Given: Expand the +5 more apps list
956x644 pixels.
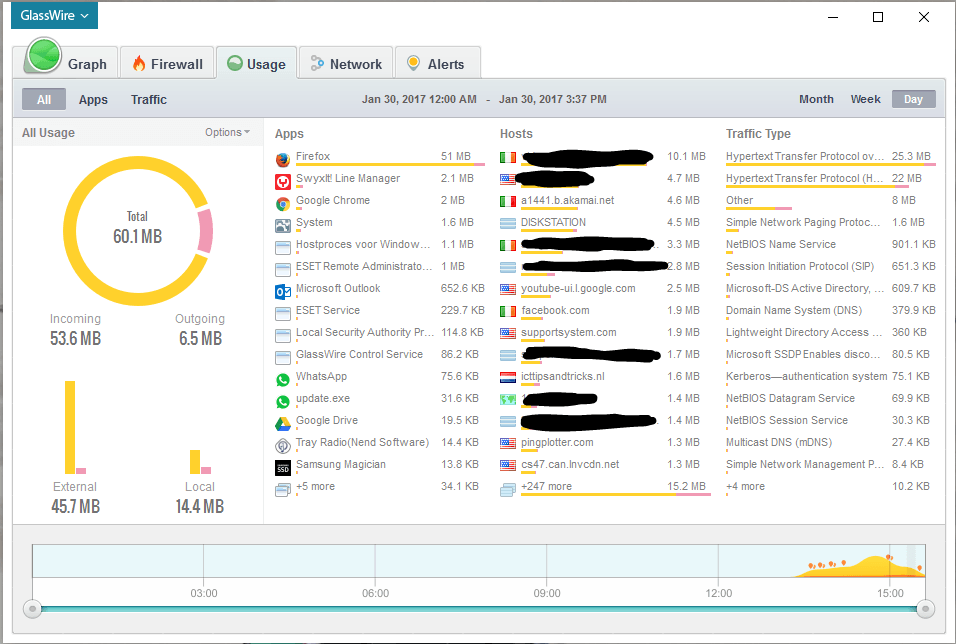Looking at the screenshot, I should (x=315, y=487).
